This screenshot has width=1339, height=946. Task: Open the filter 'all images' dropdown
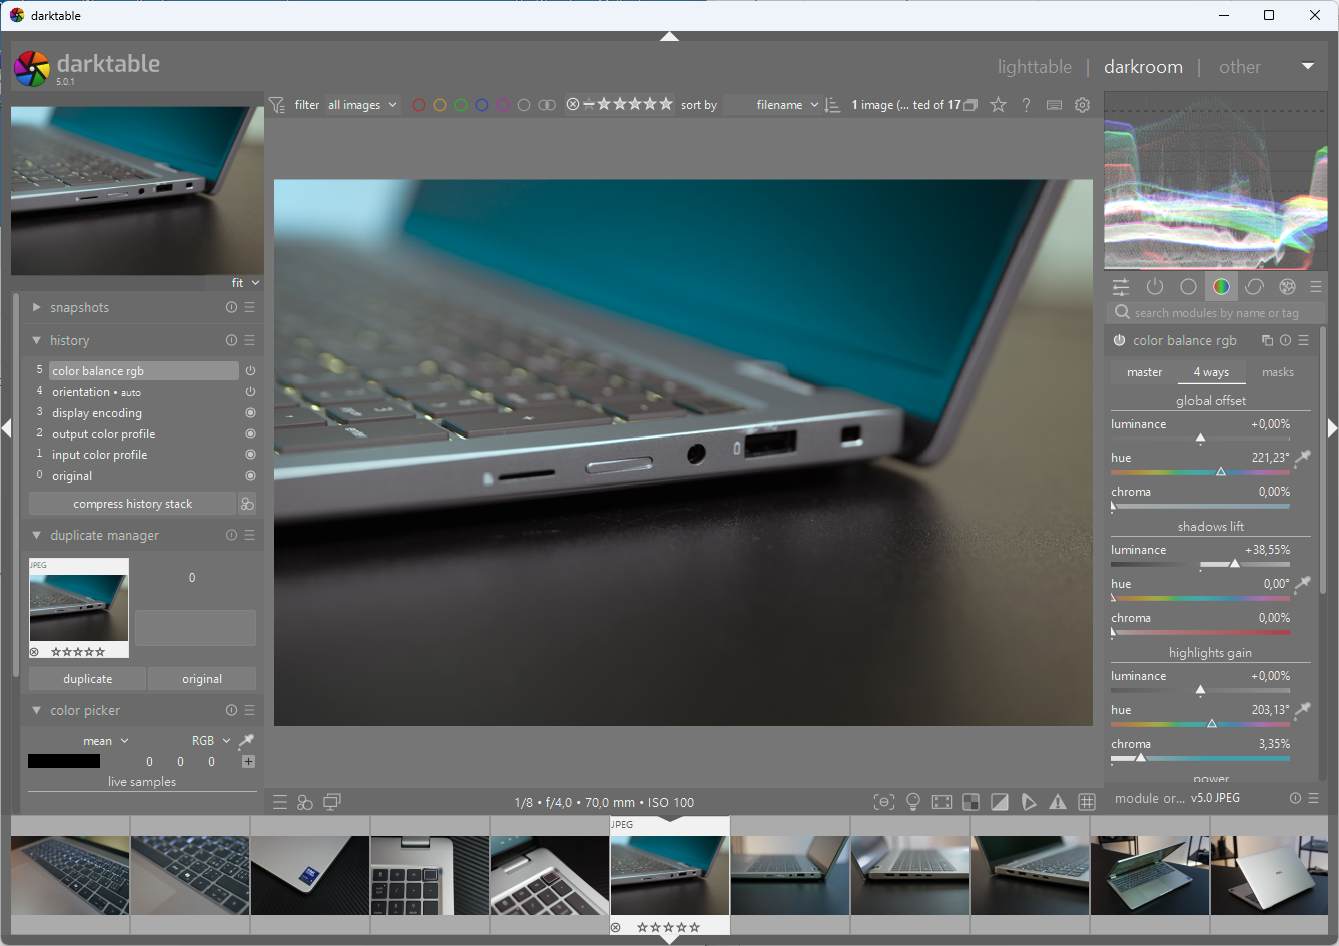[362, 105]
